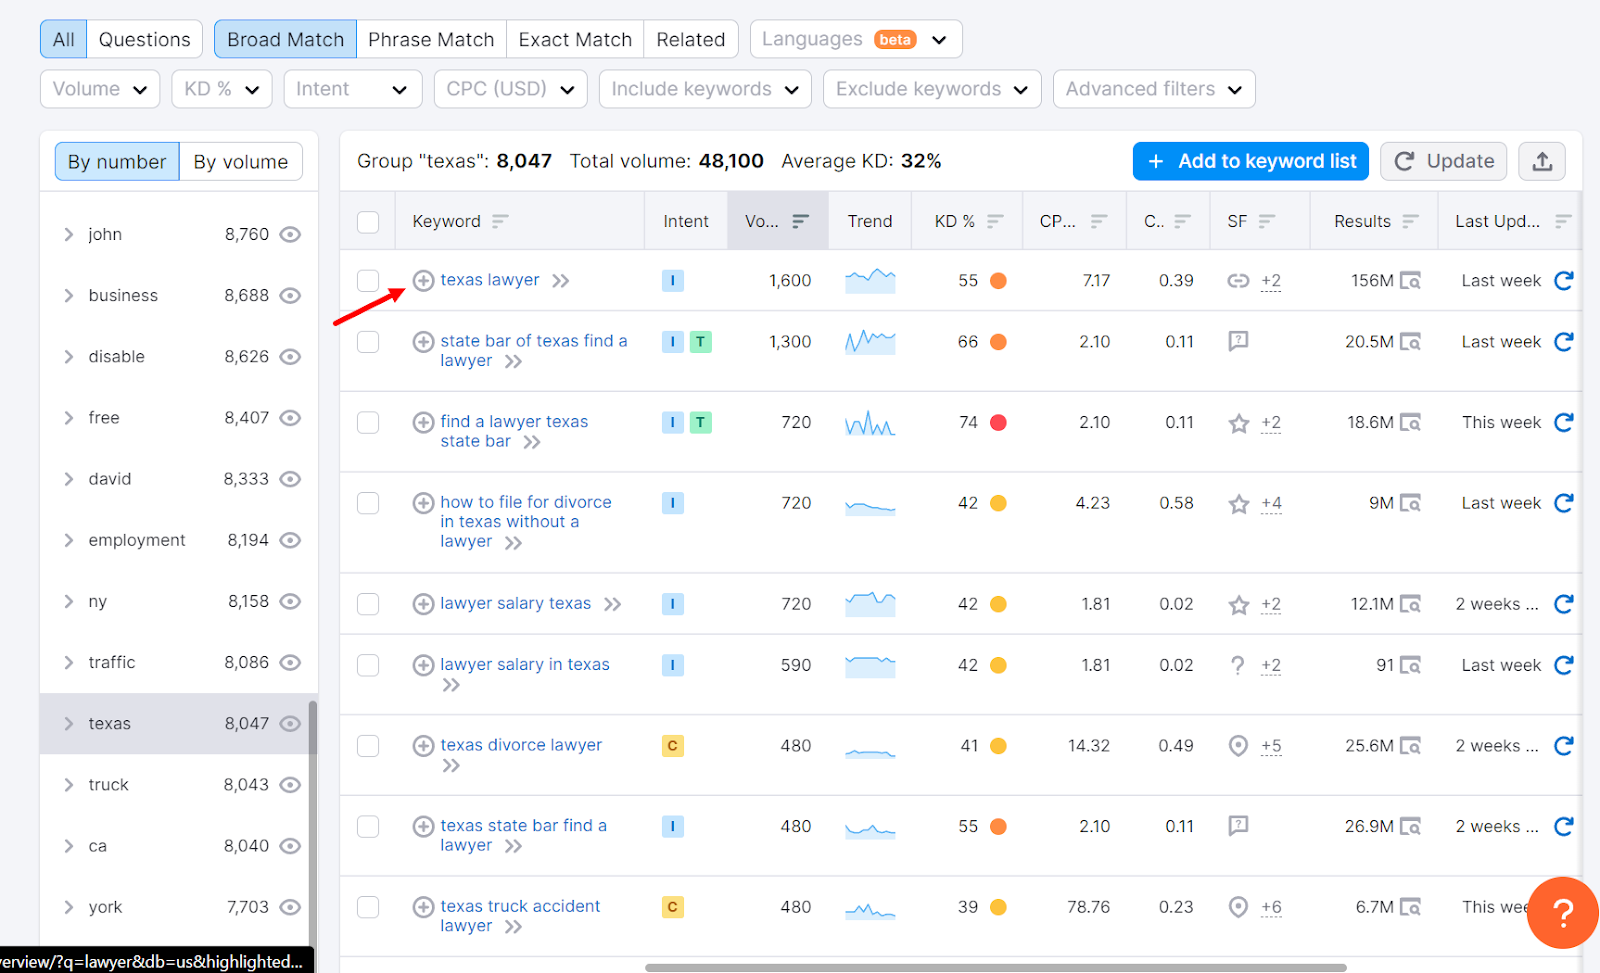Screen dimensions: 1600x973
Task: Open SERP icon in 20.5M results row
Action: tap(1410, 342)
